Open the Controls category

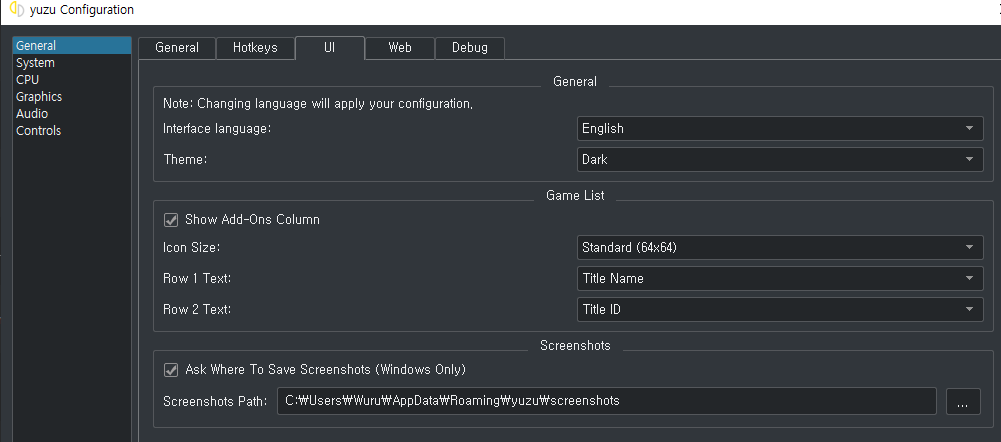tap(72, 130)
